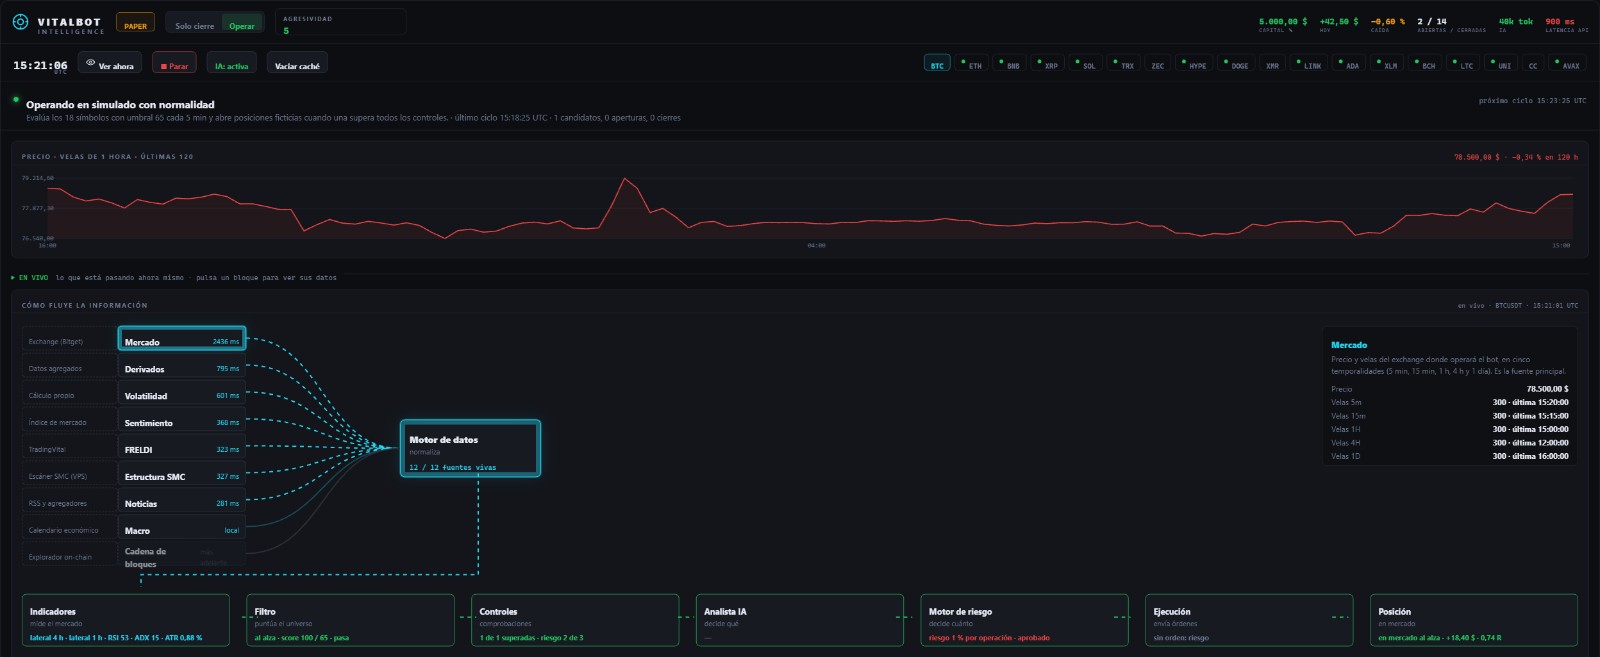Click the Ver ahora button
This screenshot has height=657, width=1600.
pyautogui.click(x=110, y=64)
